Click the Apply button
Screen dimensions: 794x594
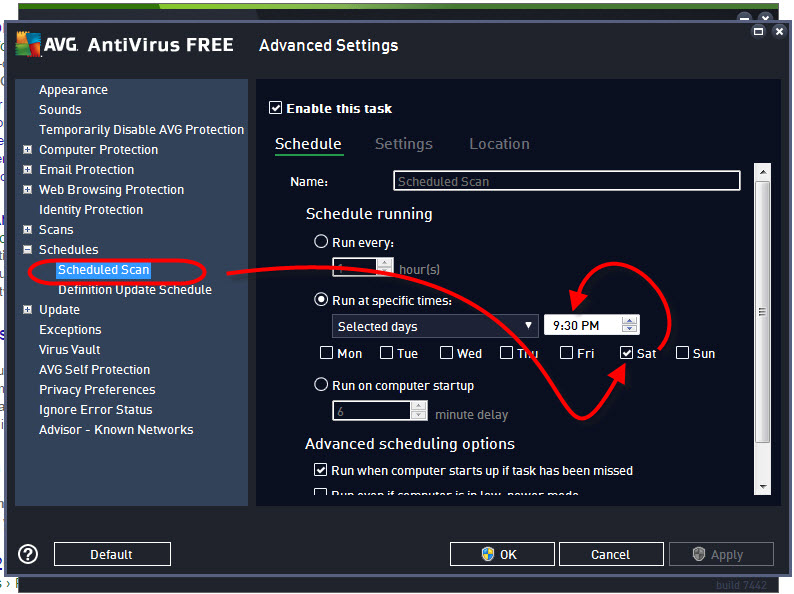[722, 554]
